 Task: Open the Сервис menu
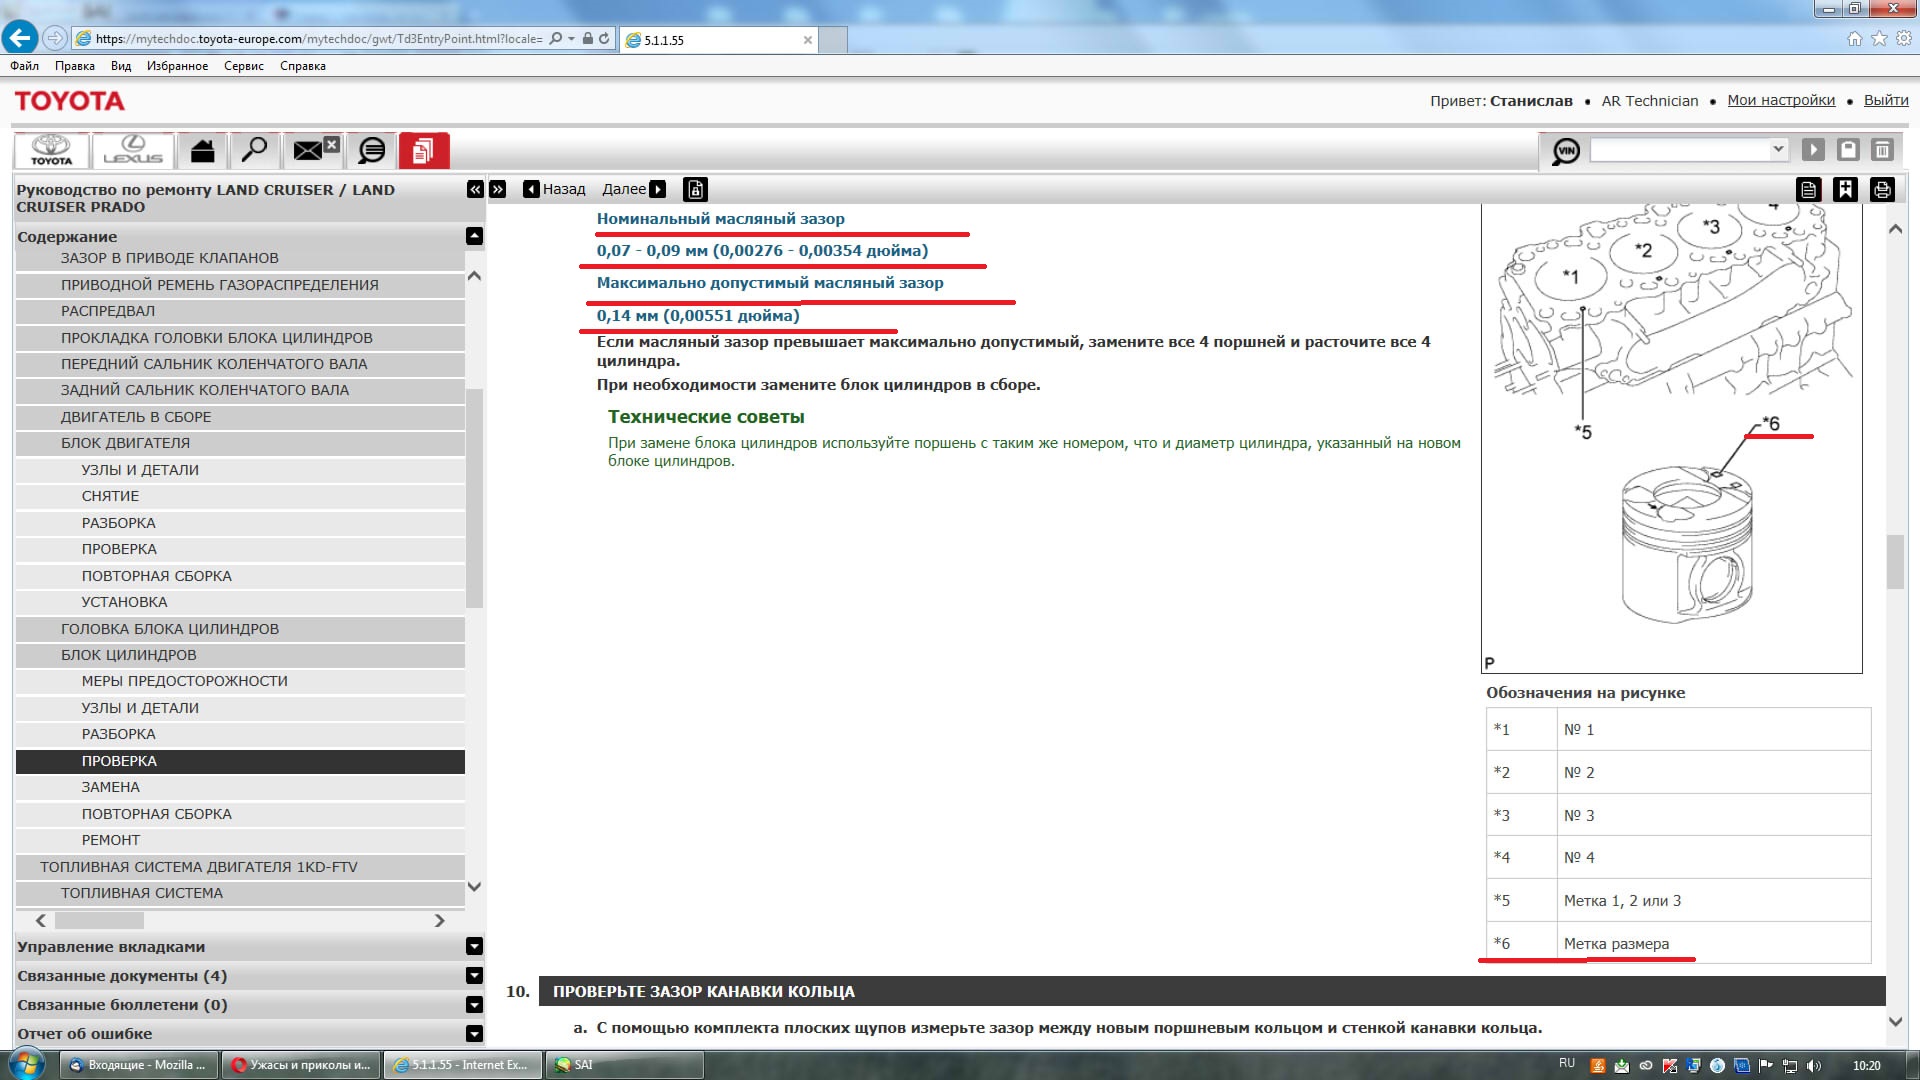click(x=244, y=66)
